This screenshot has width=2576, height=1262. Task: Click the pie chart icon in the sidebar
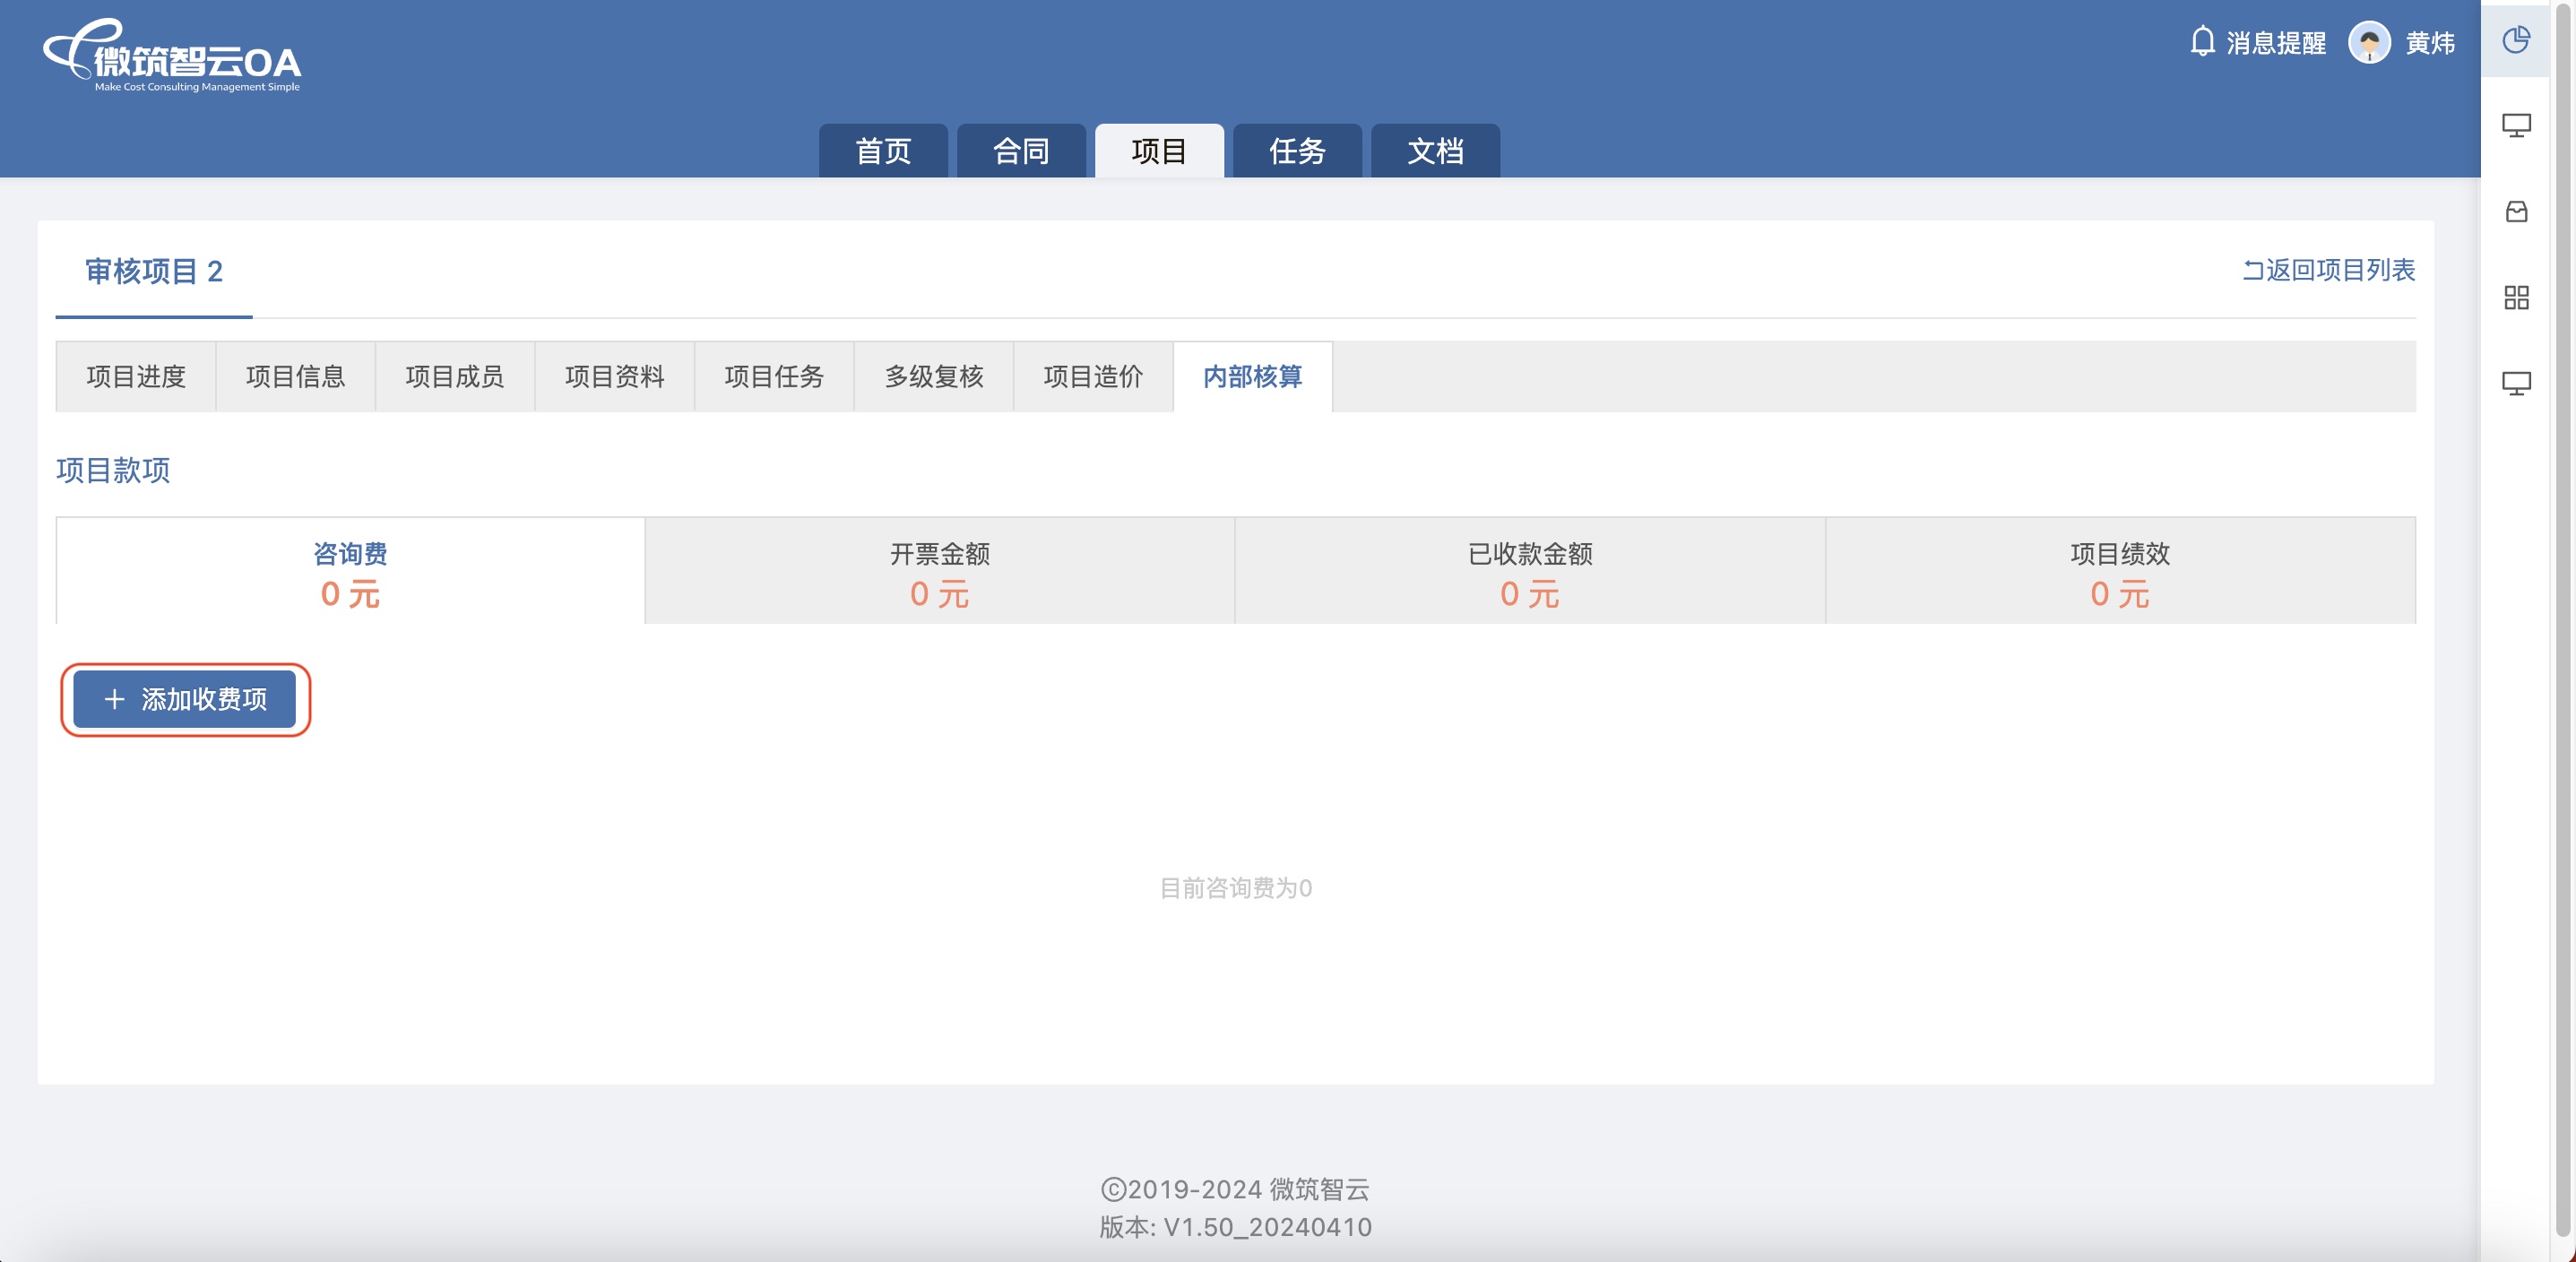click(2515, 40)
